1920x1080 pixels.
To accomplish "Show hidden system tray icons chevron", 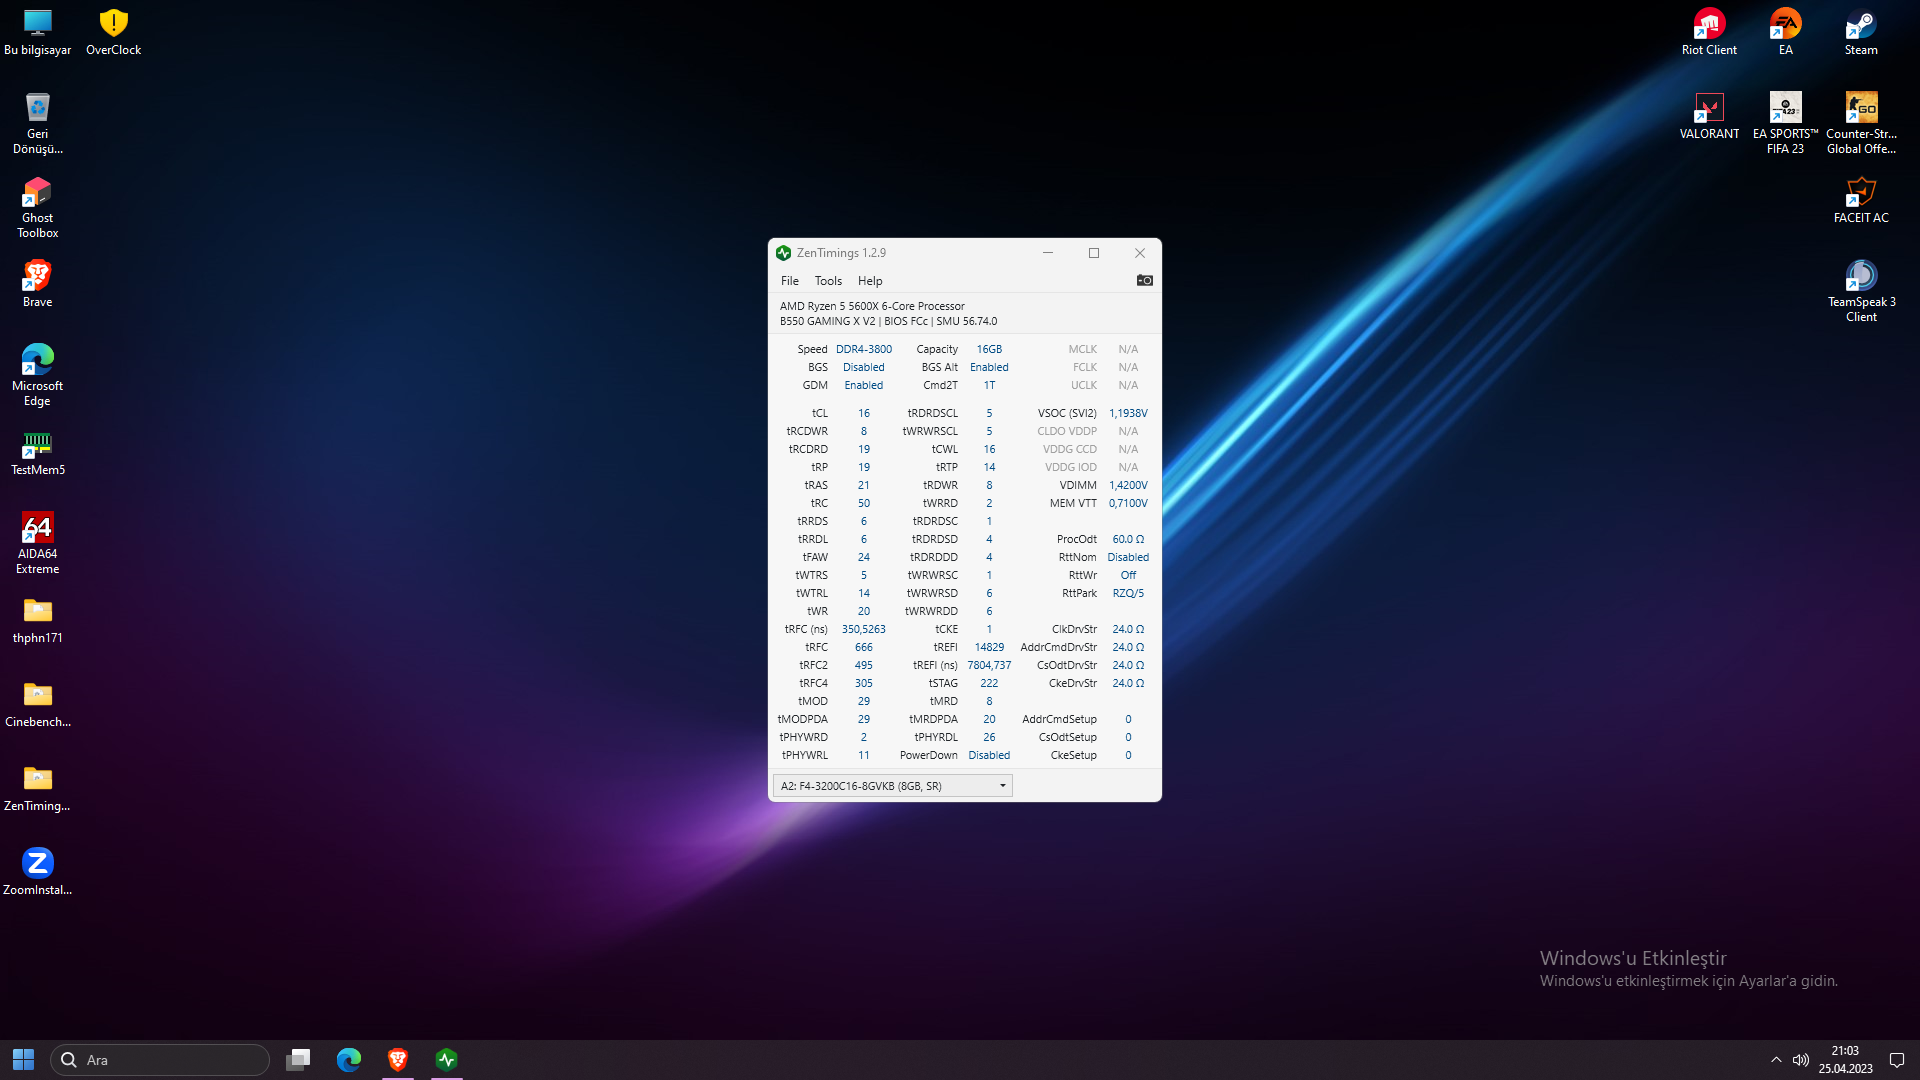I will [1776, 1060].
